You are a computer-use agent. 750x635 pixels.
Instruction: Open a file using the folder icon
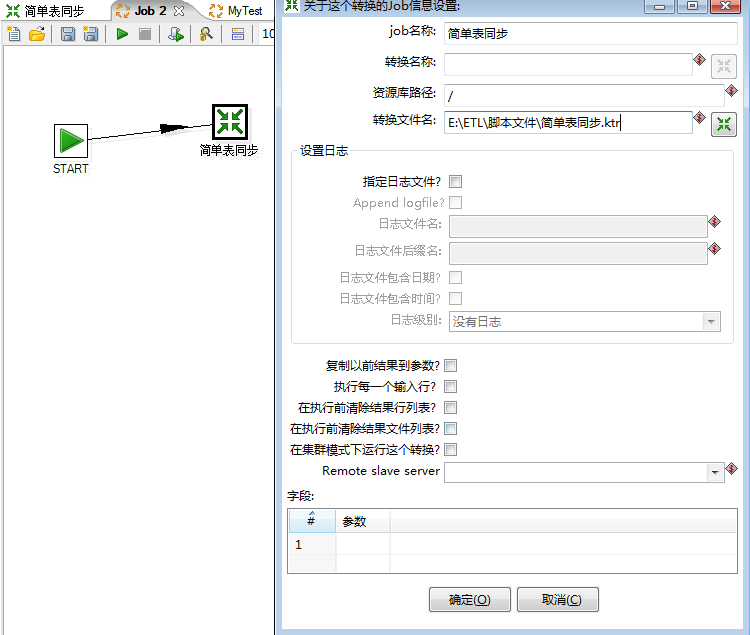[x=37, y=34]
